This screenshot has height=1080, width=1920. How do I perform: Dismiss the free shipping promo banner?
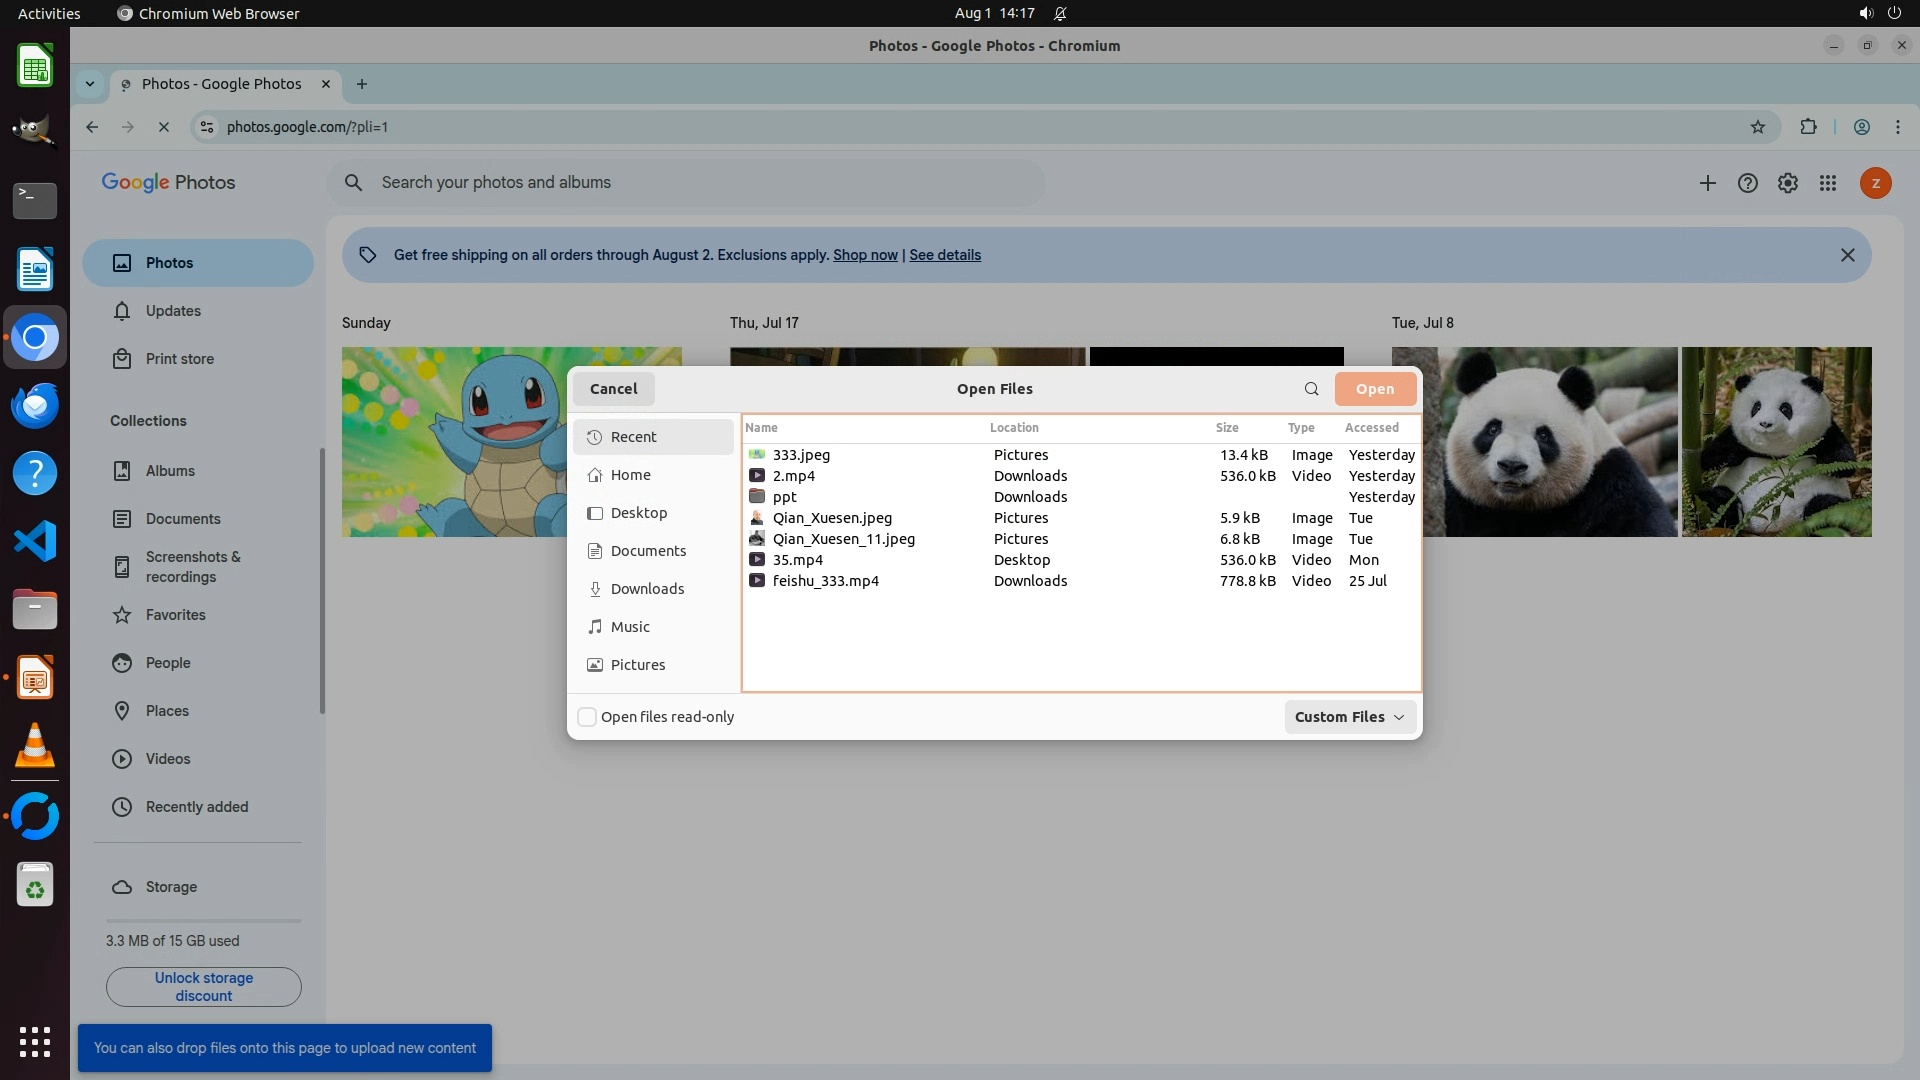(1847, 255)
